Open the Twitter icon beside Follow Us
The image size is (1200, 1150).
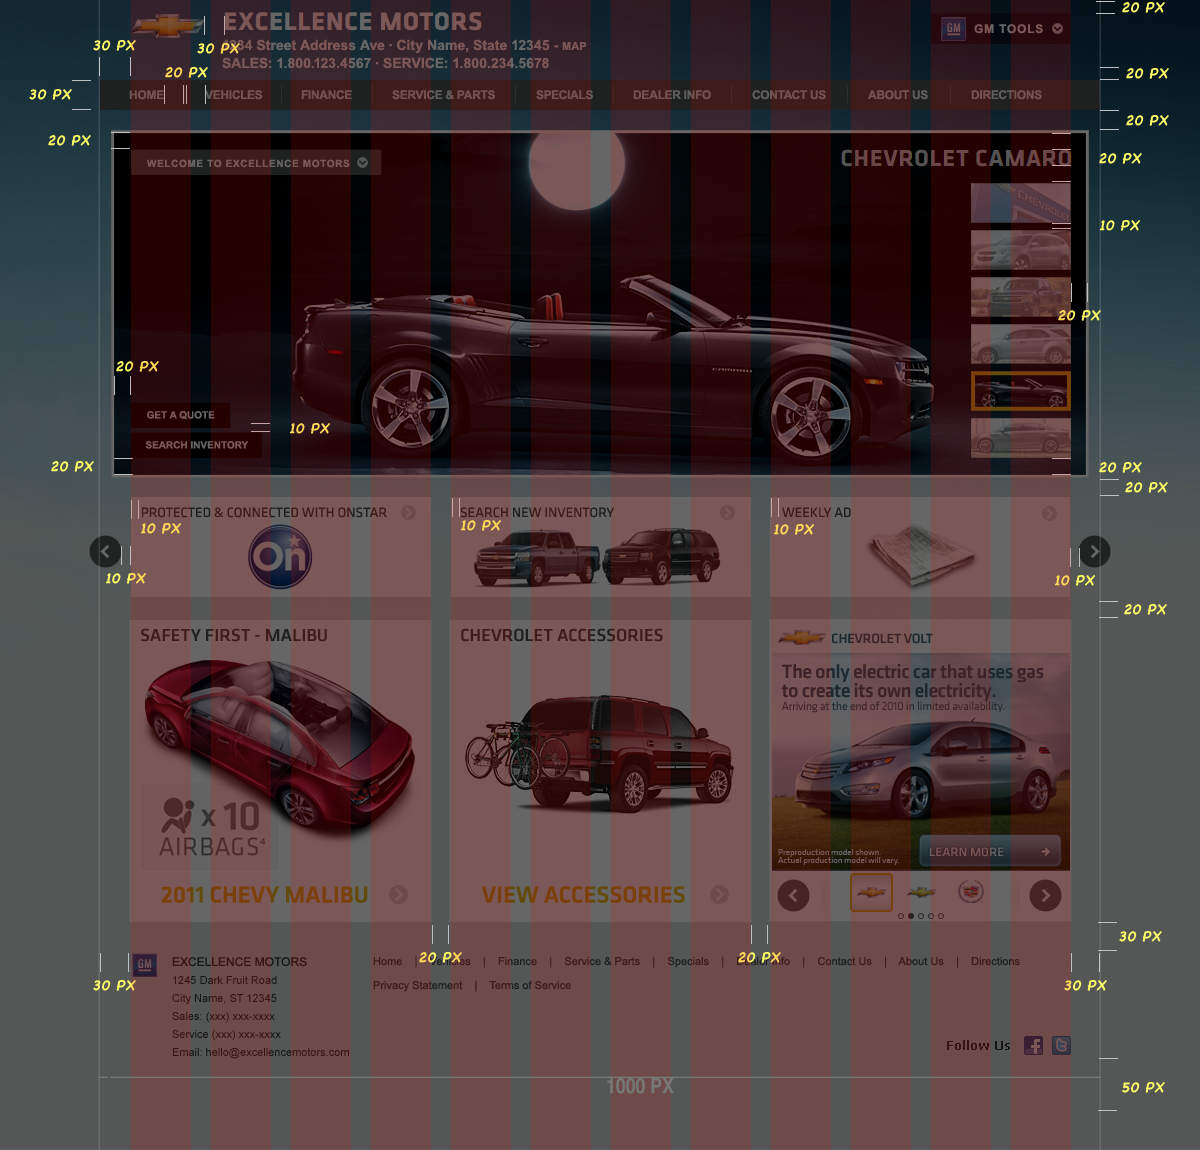pyautogui.click(x=1061, y=1045)
